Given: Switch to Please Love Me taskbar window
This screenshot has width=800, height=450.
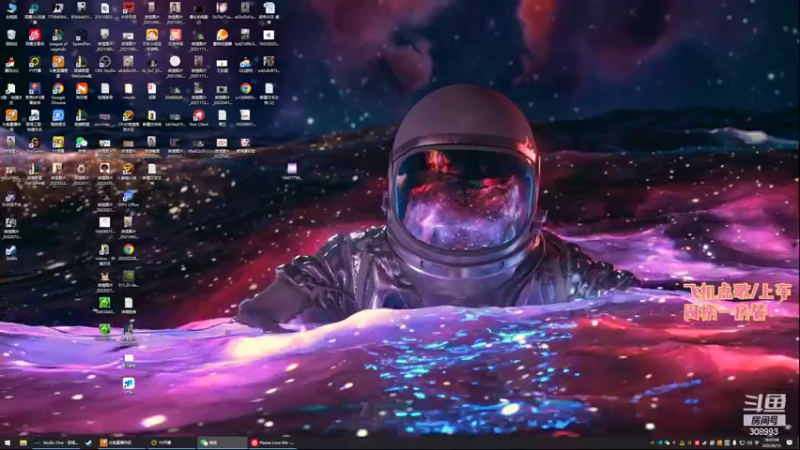Looking at the screenshot, I should [x=273, y=442].
